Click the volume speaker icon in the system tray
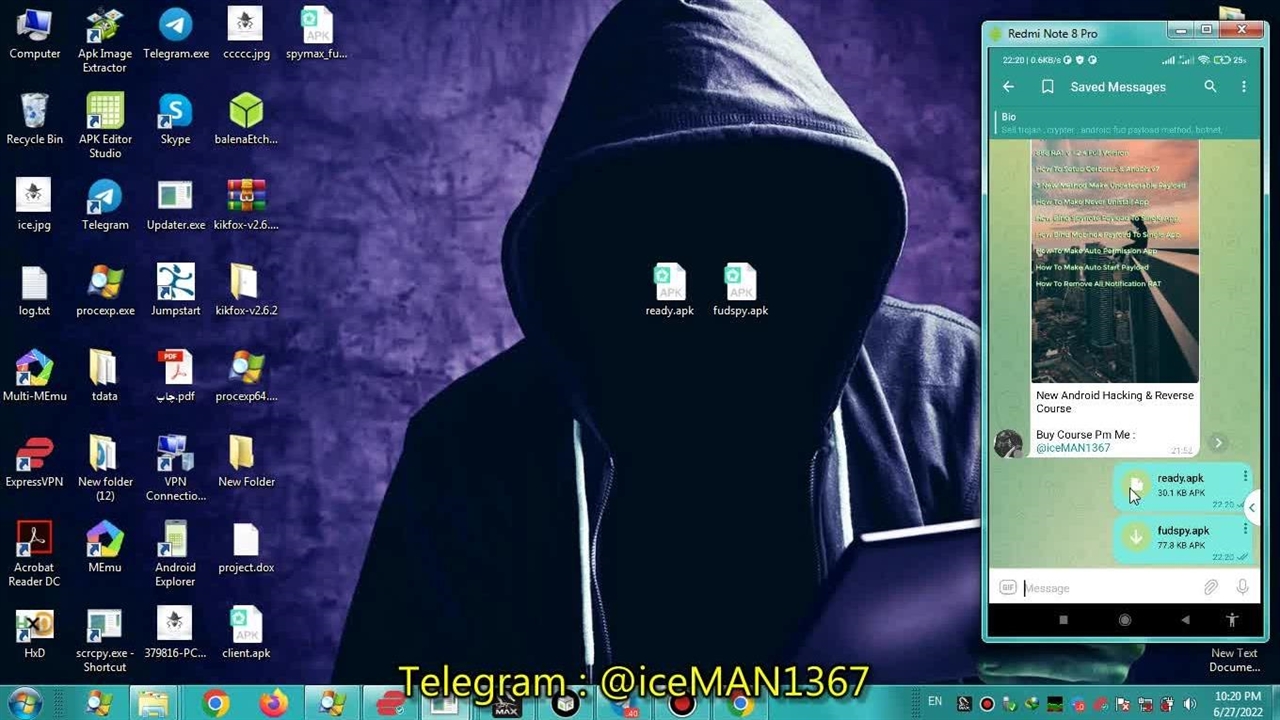This screenshot has width=1280, height=720. [1190, 704]
